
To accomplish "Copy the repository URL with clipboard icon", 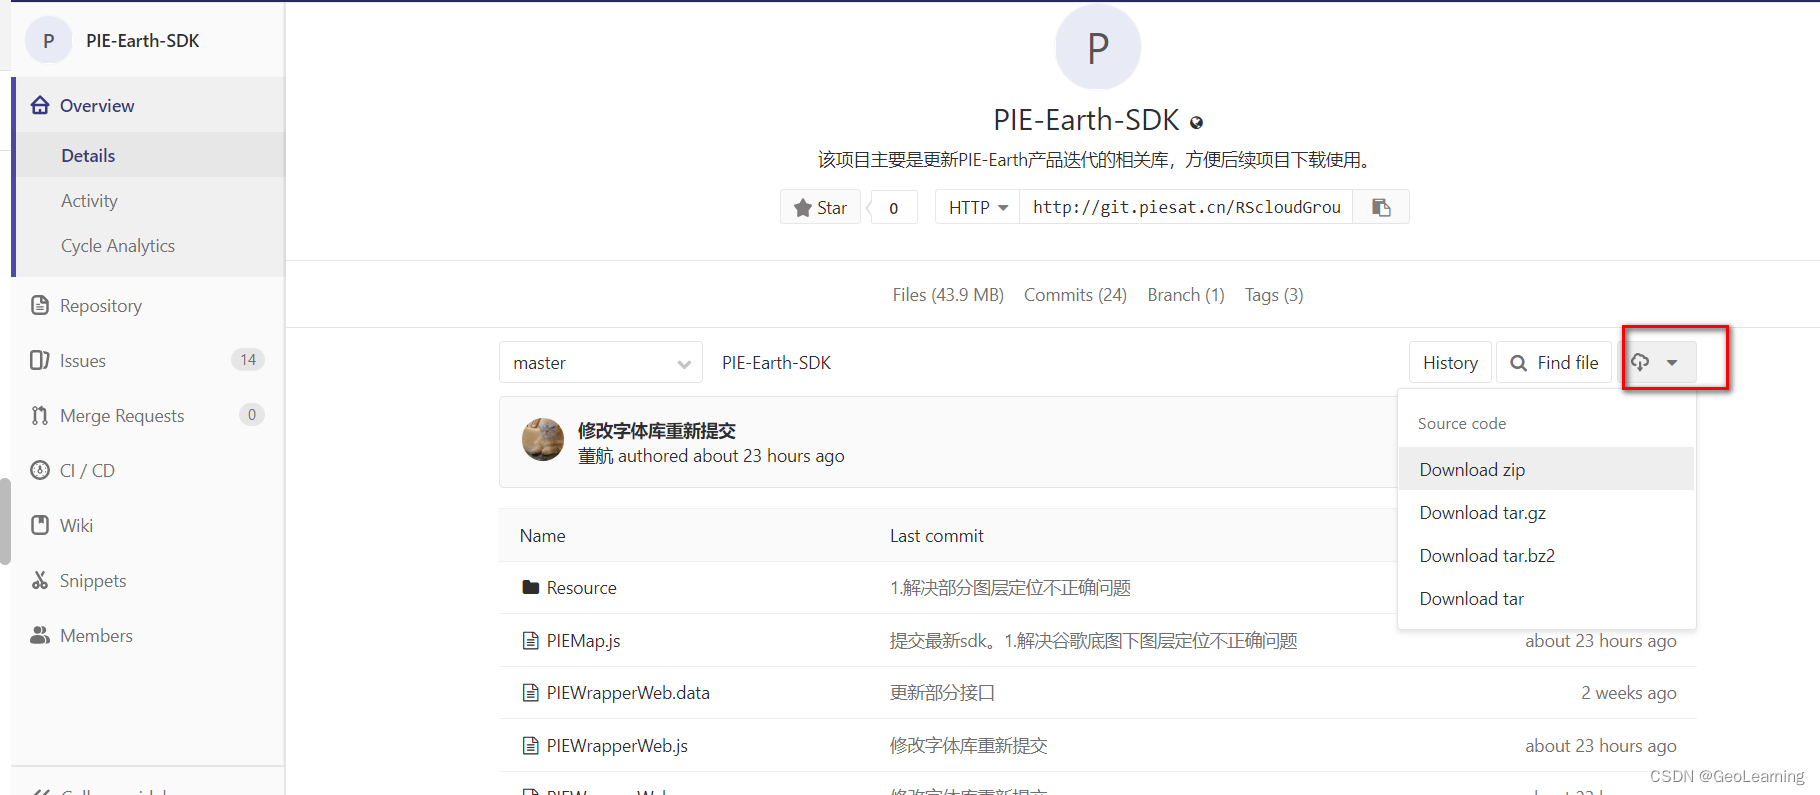I will coord(1381,207).
